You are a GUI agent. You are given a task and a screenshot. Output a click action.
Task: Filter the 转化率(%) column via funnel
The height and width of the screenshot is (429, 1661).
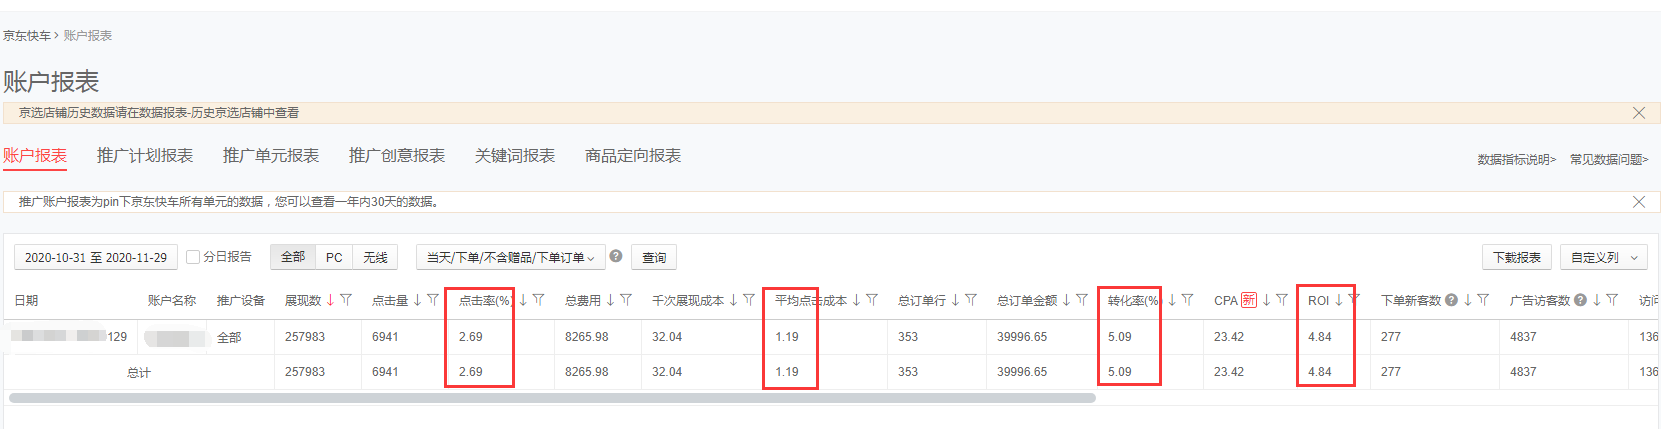tap(1188, 300)
